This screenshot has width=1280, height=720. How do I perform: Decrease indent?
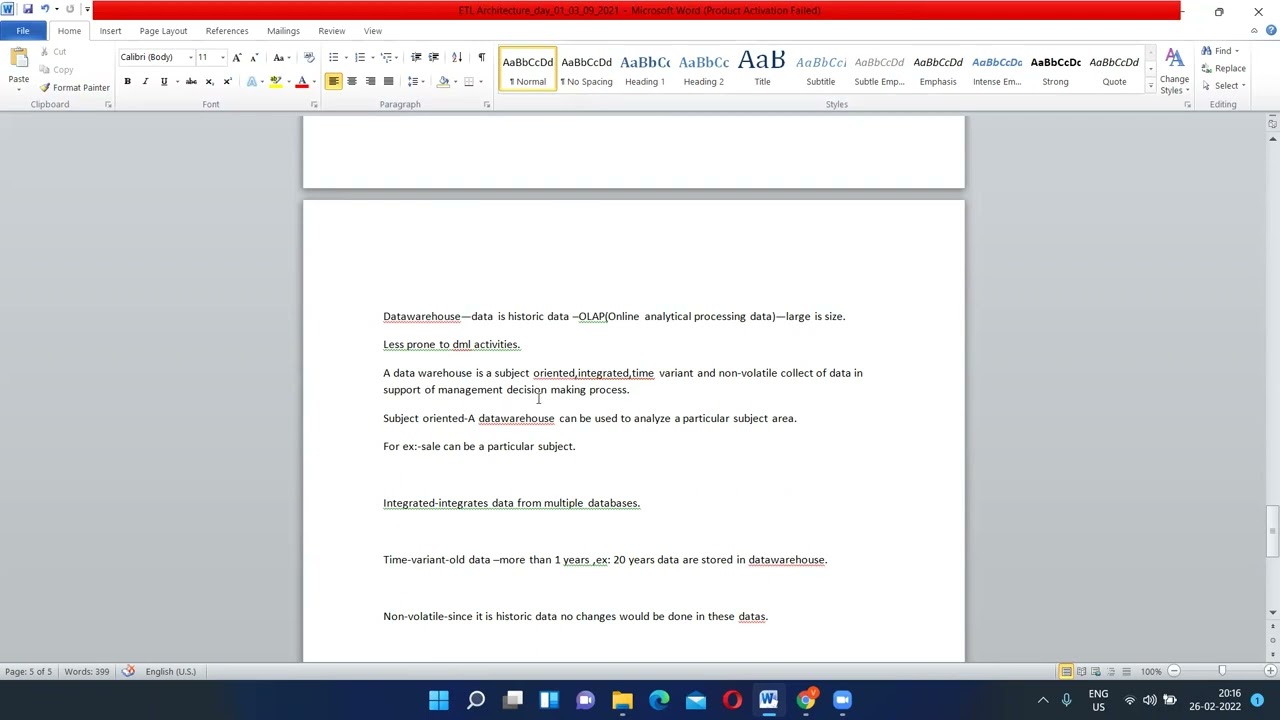(416, 57)
